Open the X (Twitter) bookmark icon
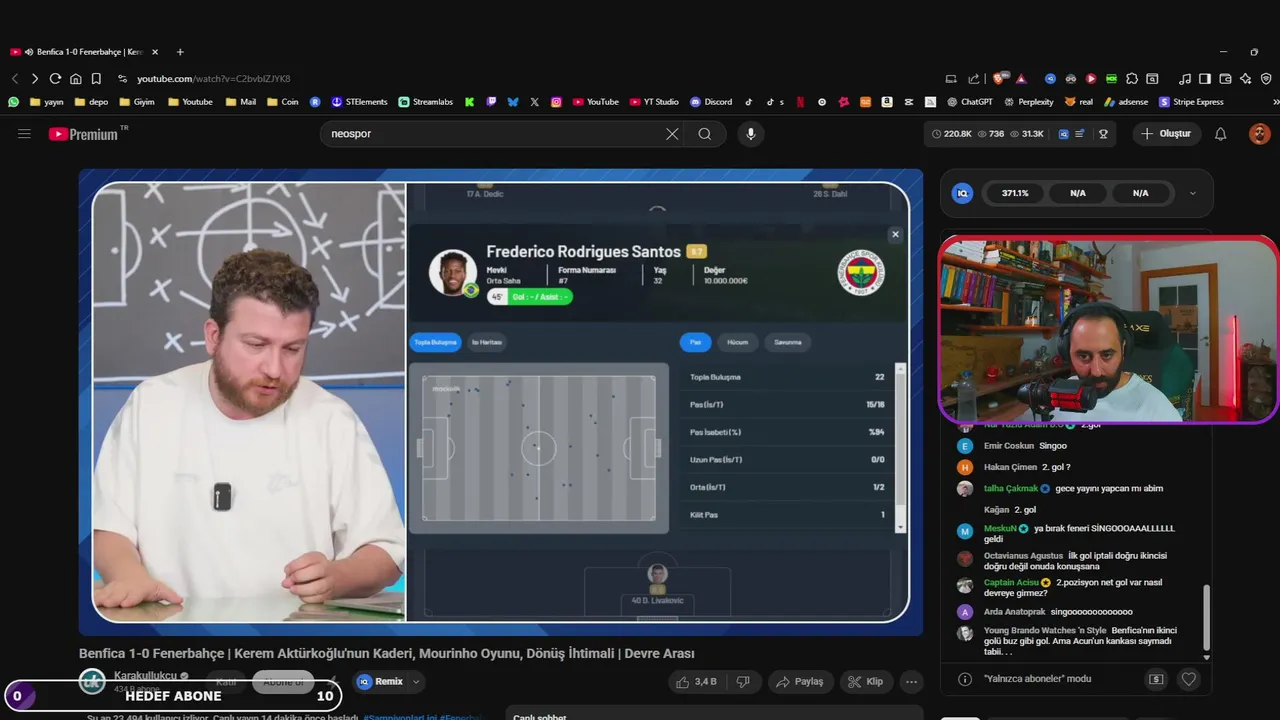The image size is (1280, 720). [535, 102]
